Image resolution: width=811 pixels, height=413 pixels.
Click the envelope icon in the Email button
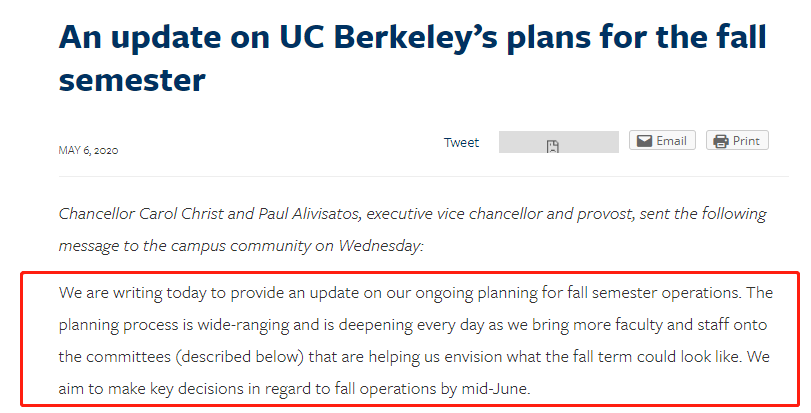(x=644, y=141)
